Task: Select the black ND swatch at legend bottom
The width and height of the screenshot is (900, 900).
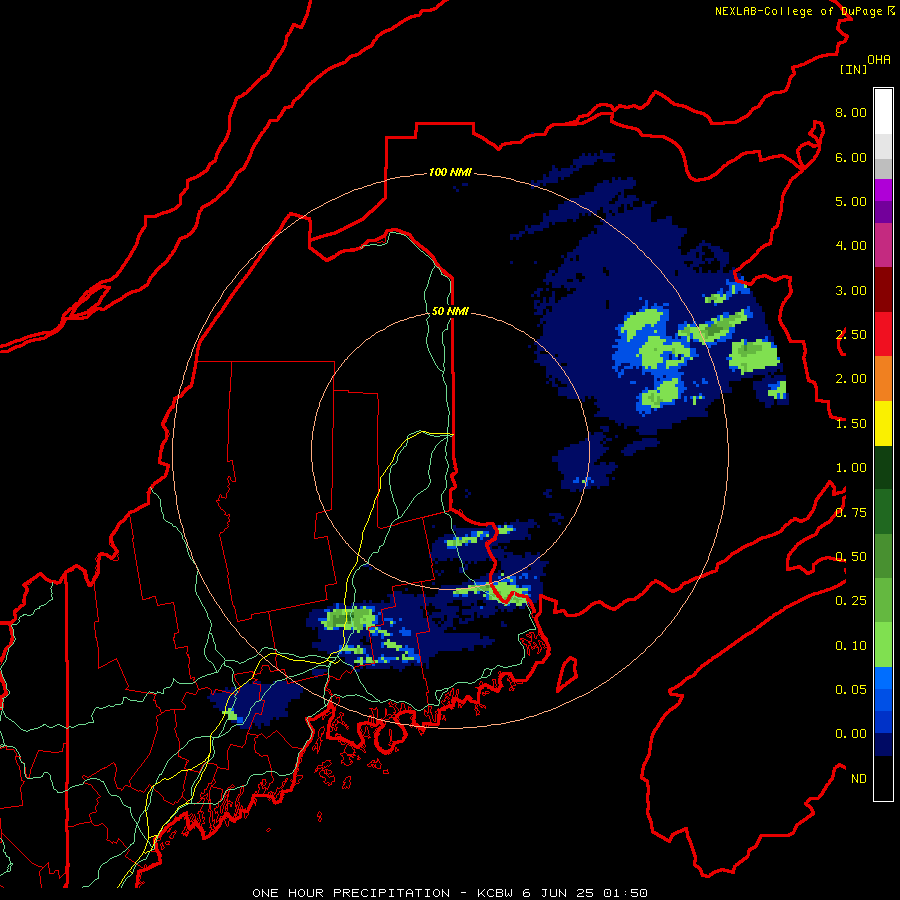Action: (883, 778)
